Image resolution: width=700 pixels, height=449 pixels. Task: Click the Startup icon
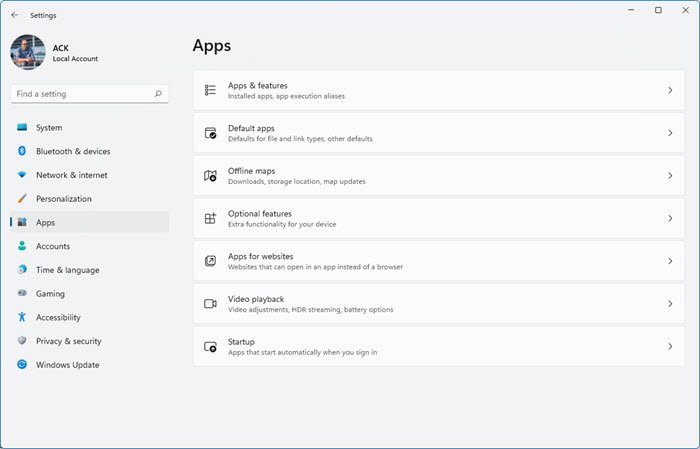tap(210, 346)
